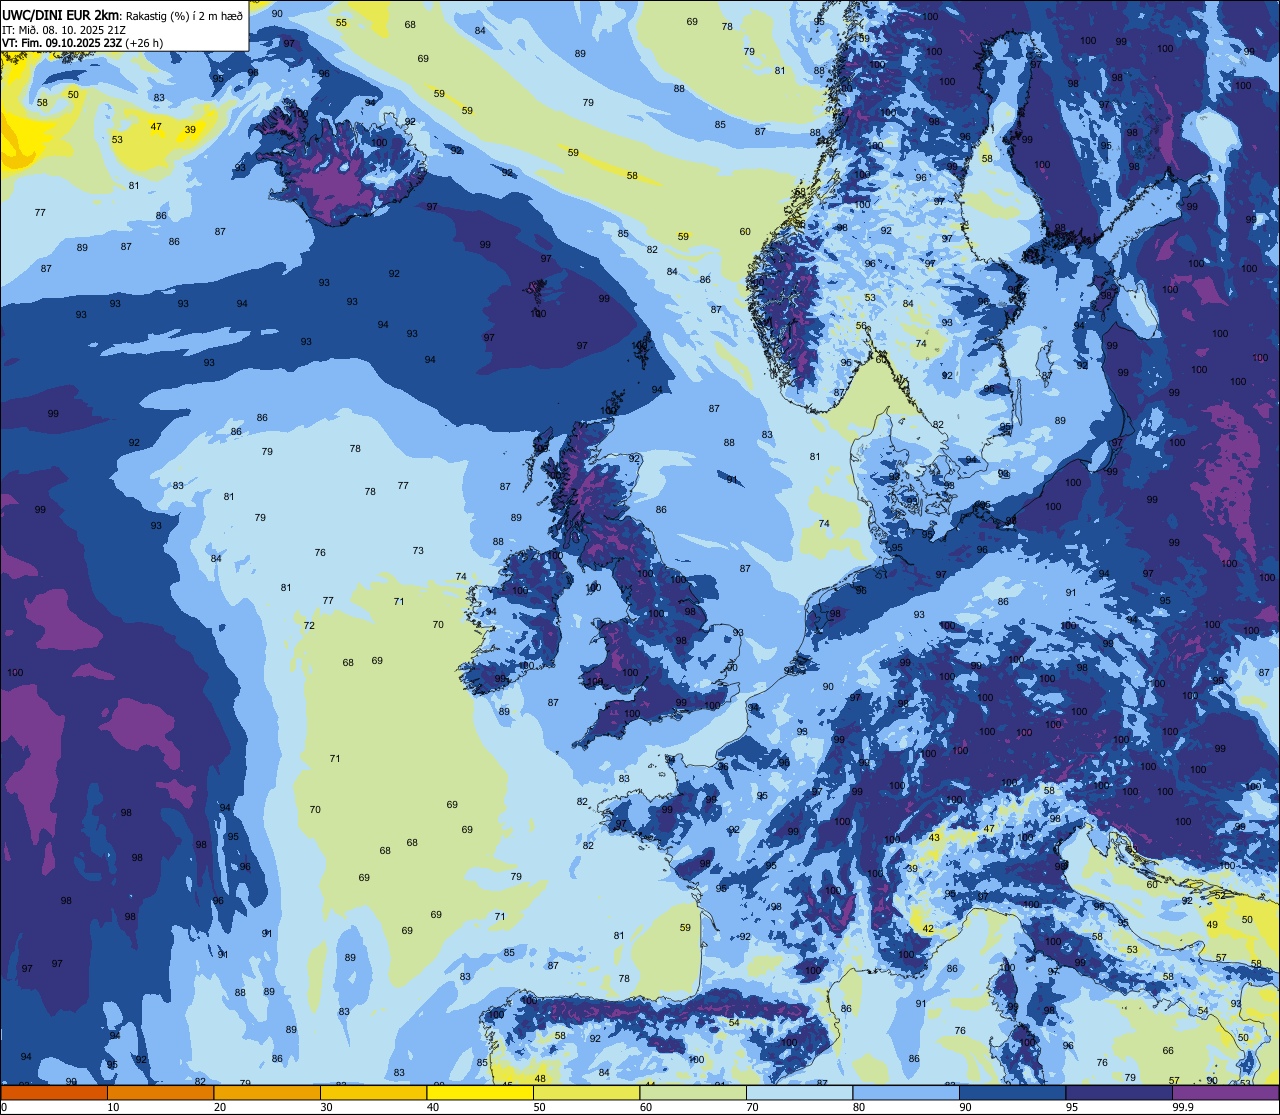The height and width of the screenshot is (1115, 1280).
Task: Click the humidity value '73' on map
Action: click(418, 551)
